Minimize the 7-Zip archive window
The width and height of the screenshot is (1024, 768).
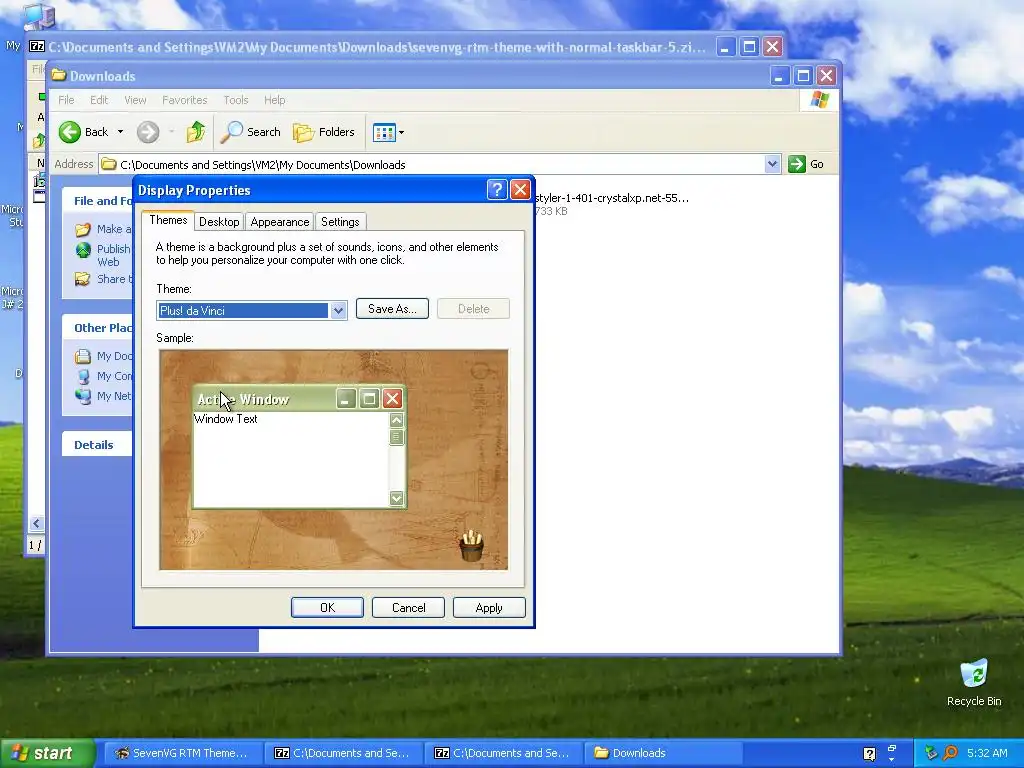tap(726, 46)
